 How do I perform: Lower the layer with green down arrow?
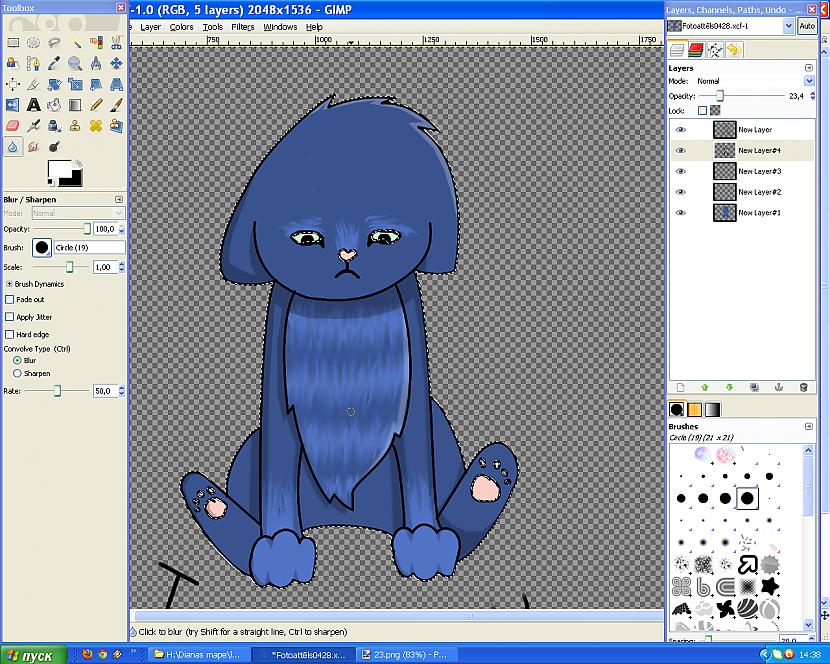pyautogui.click(x=729, y=388)
